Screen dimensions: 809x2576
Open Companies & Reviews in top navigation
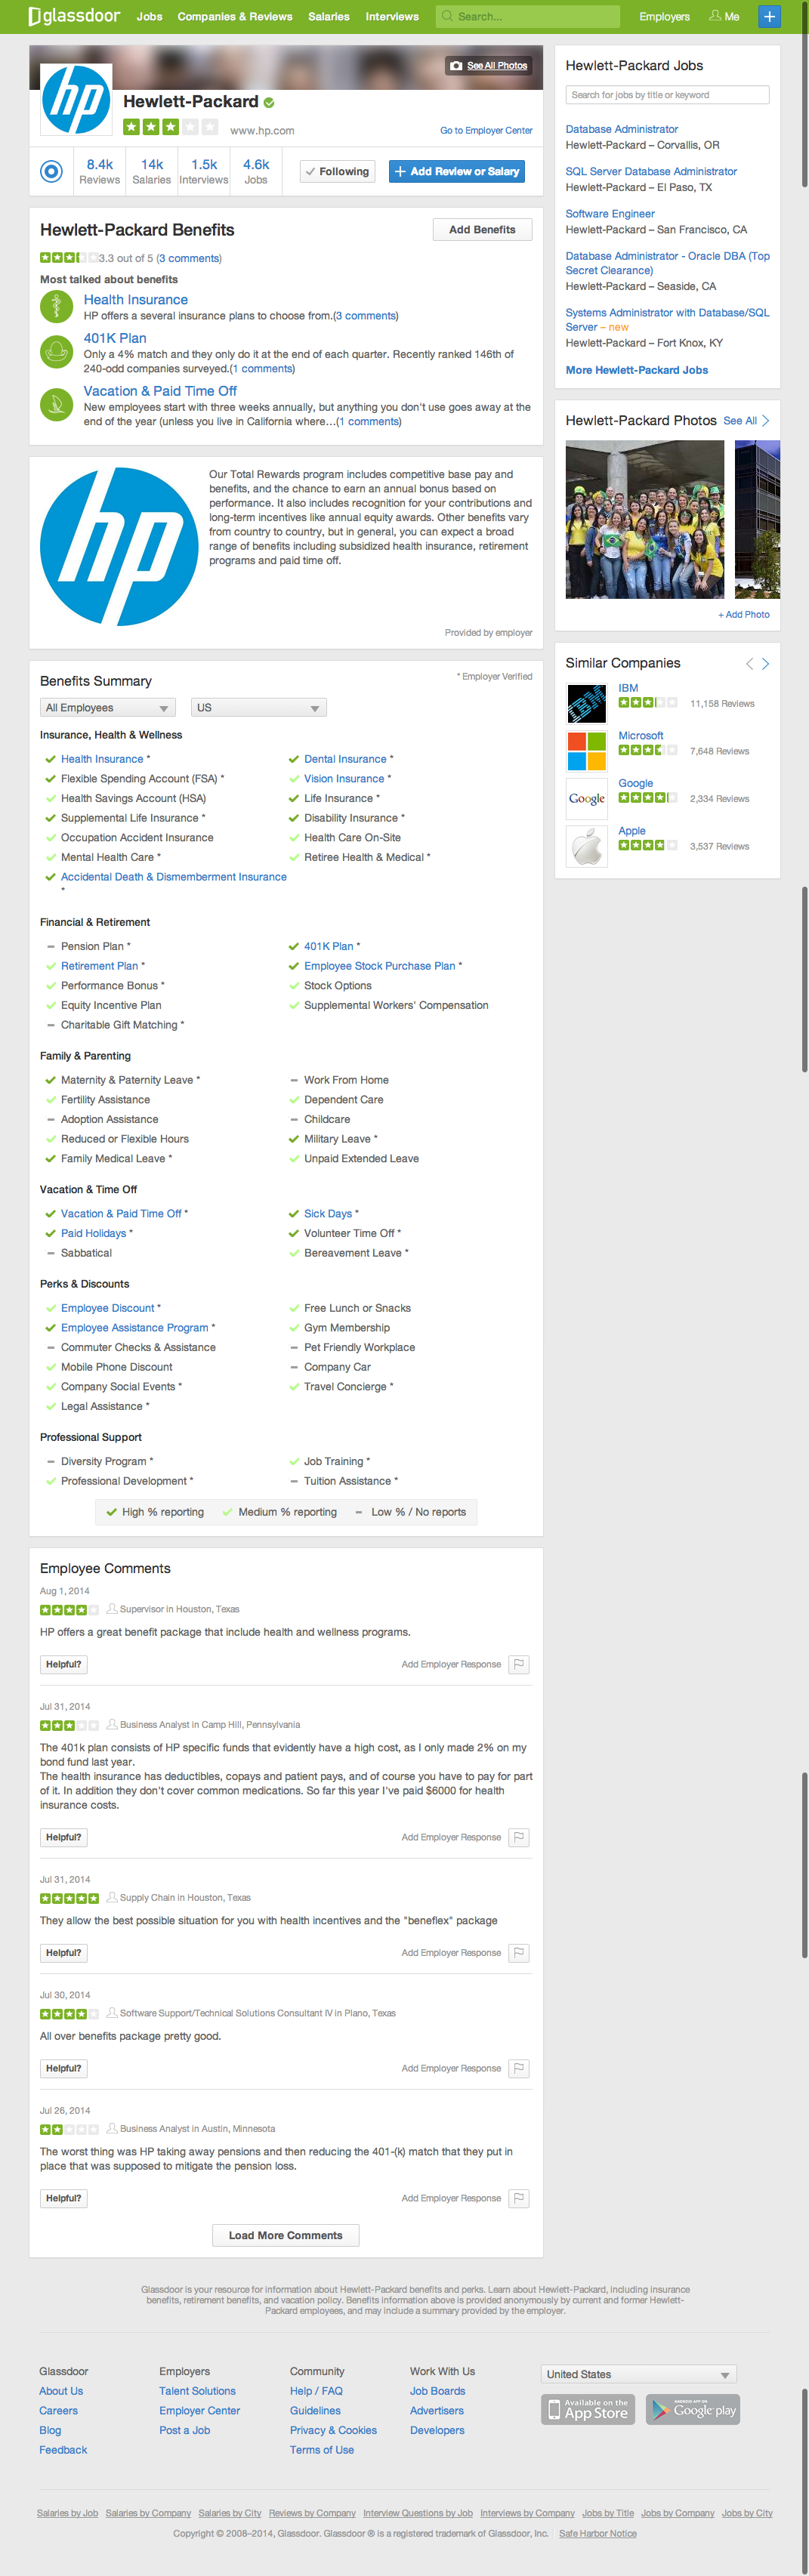[235, 16]
